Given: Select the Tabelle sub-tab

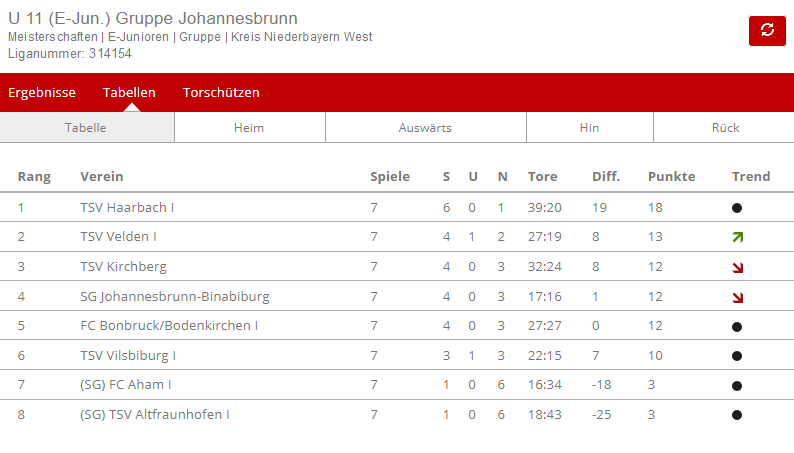Looking at the screenshot, I should [86, 128].
